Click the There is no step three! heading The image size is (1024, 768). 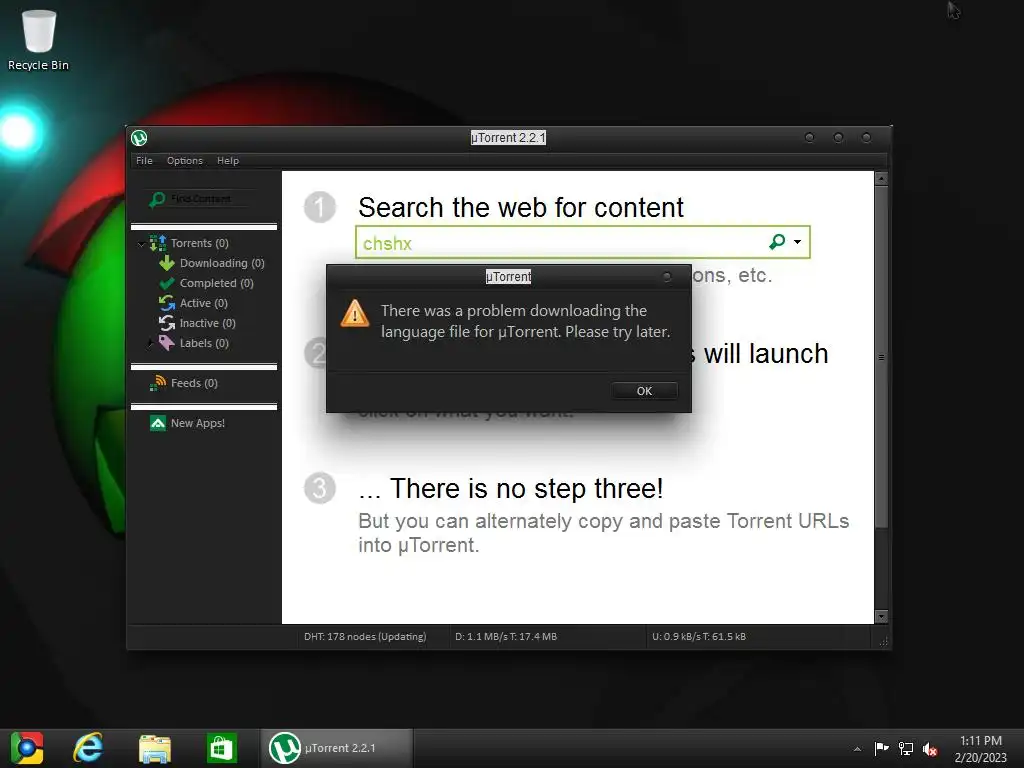[x=511, y=488]
